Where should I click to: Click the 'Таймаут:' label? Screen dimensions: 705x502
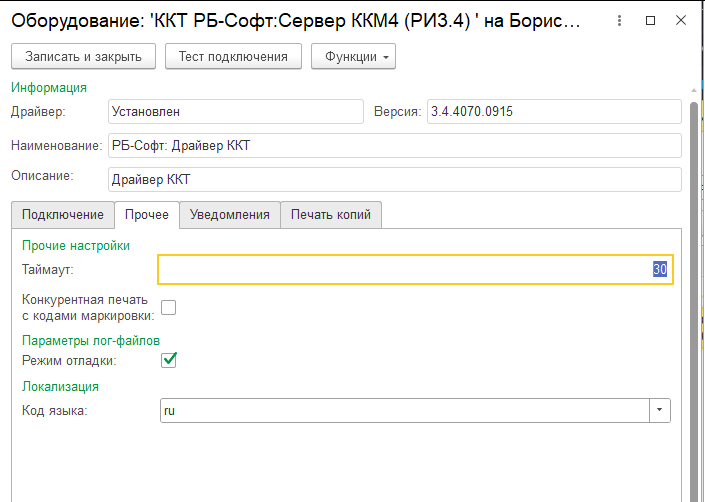click(48, 270)
